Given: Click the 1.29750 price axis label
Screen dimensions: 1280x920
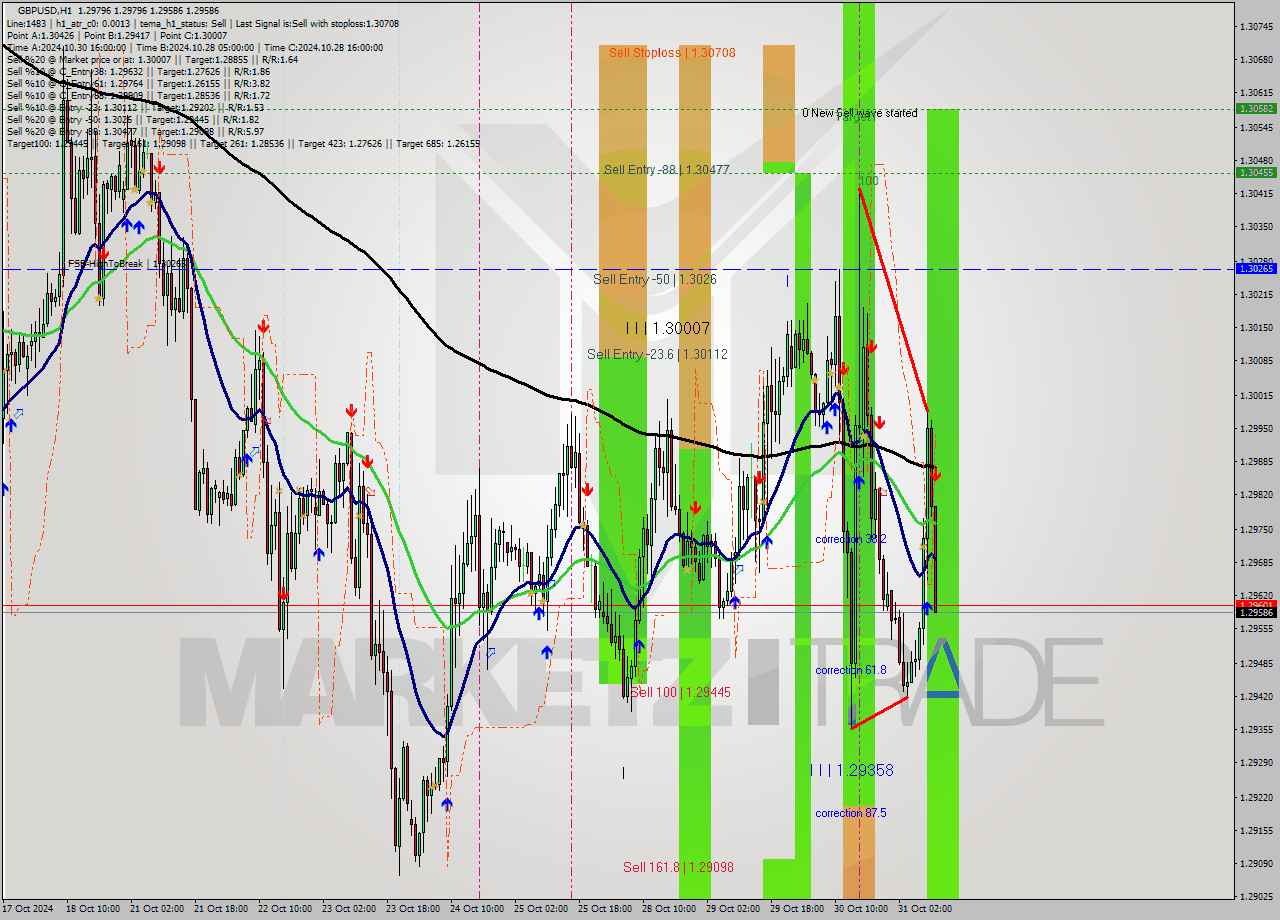Looking at the screenshot, I should [x=1256, y=529].
